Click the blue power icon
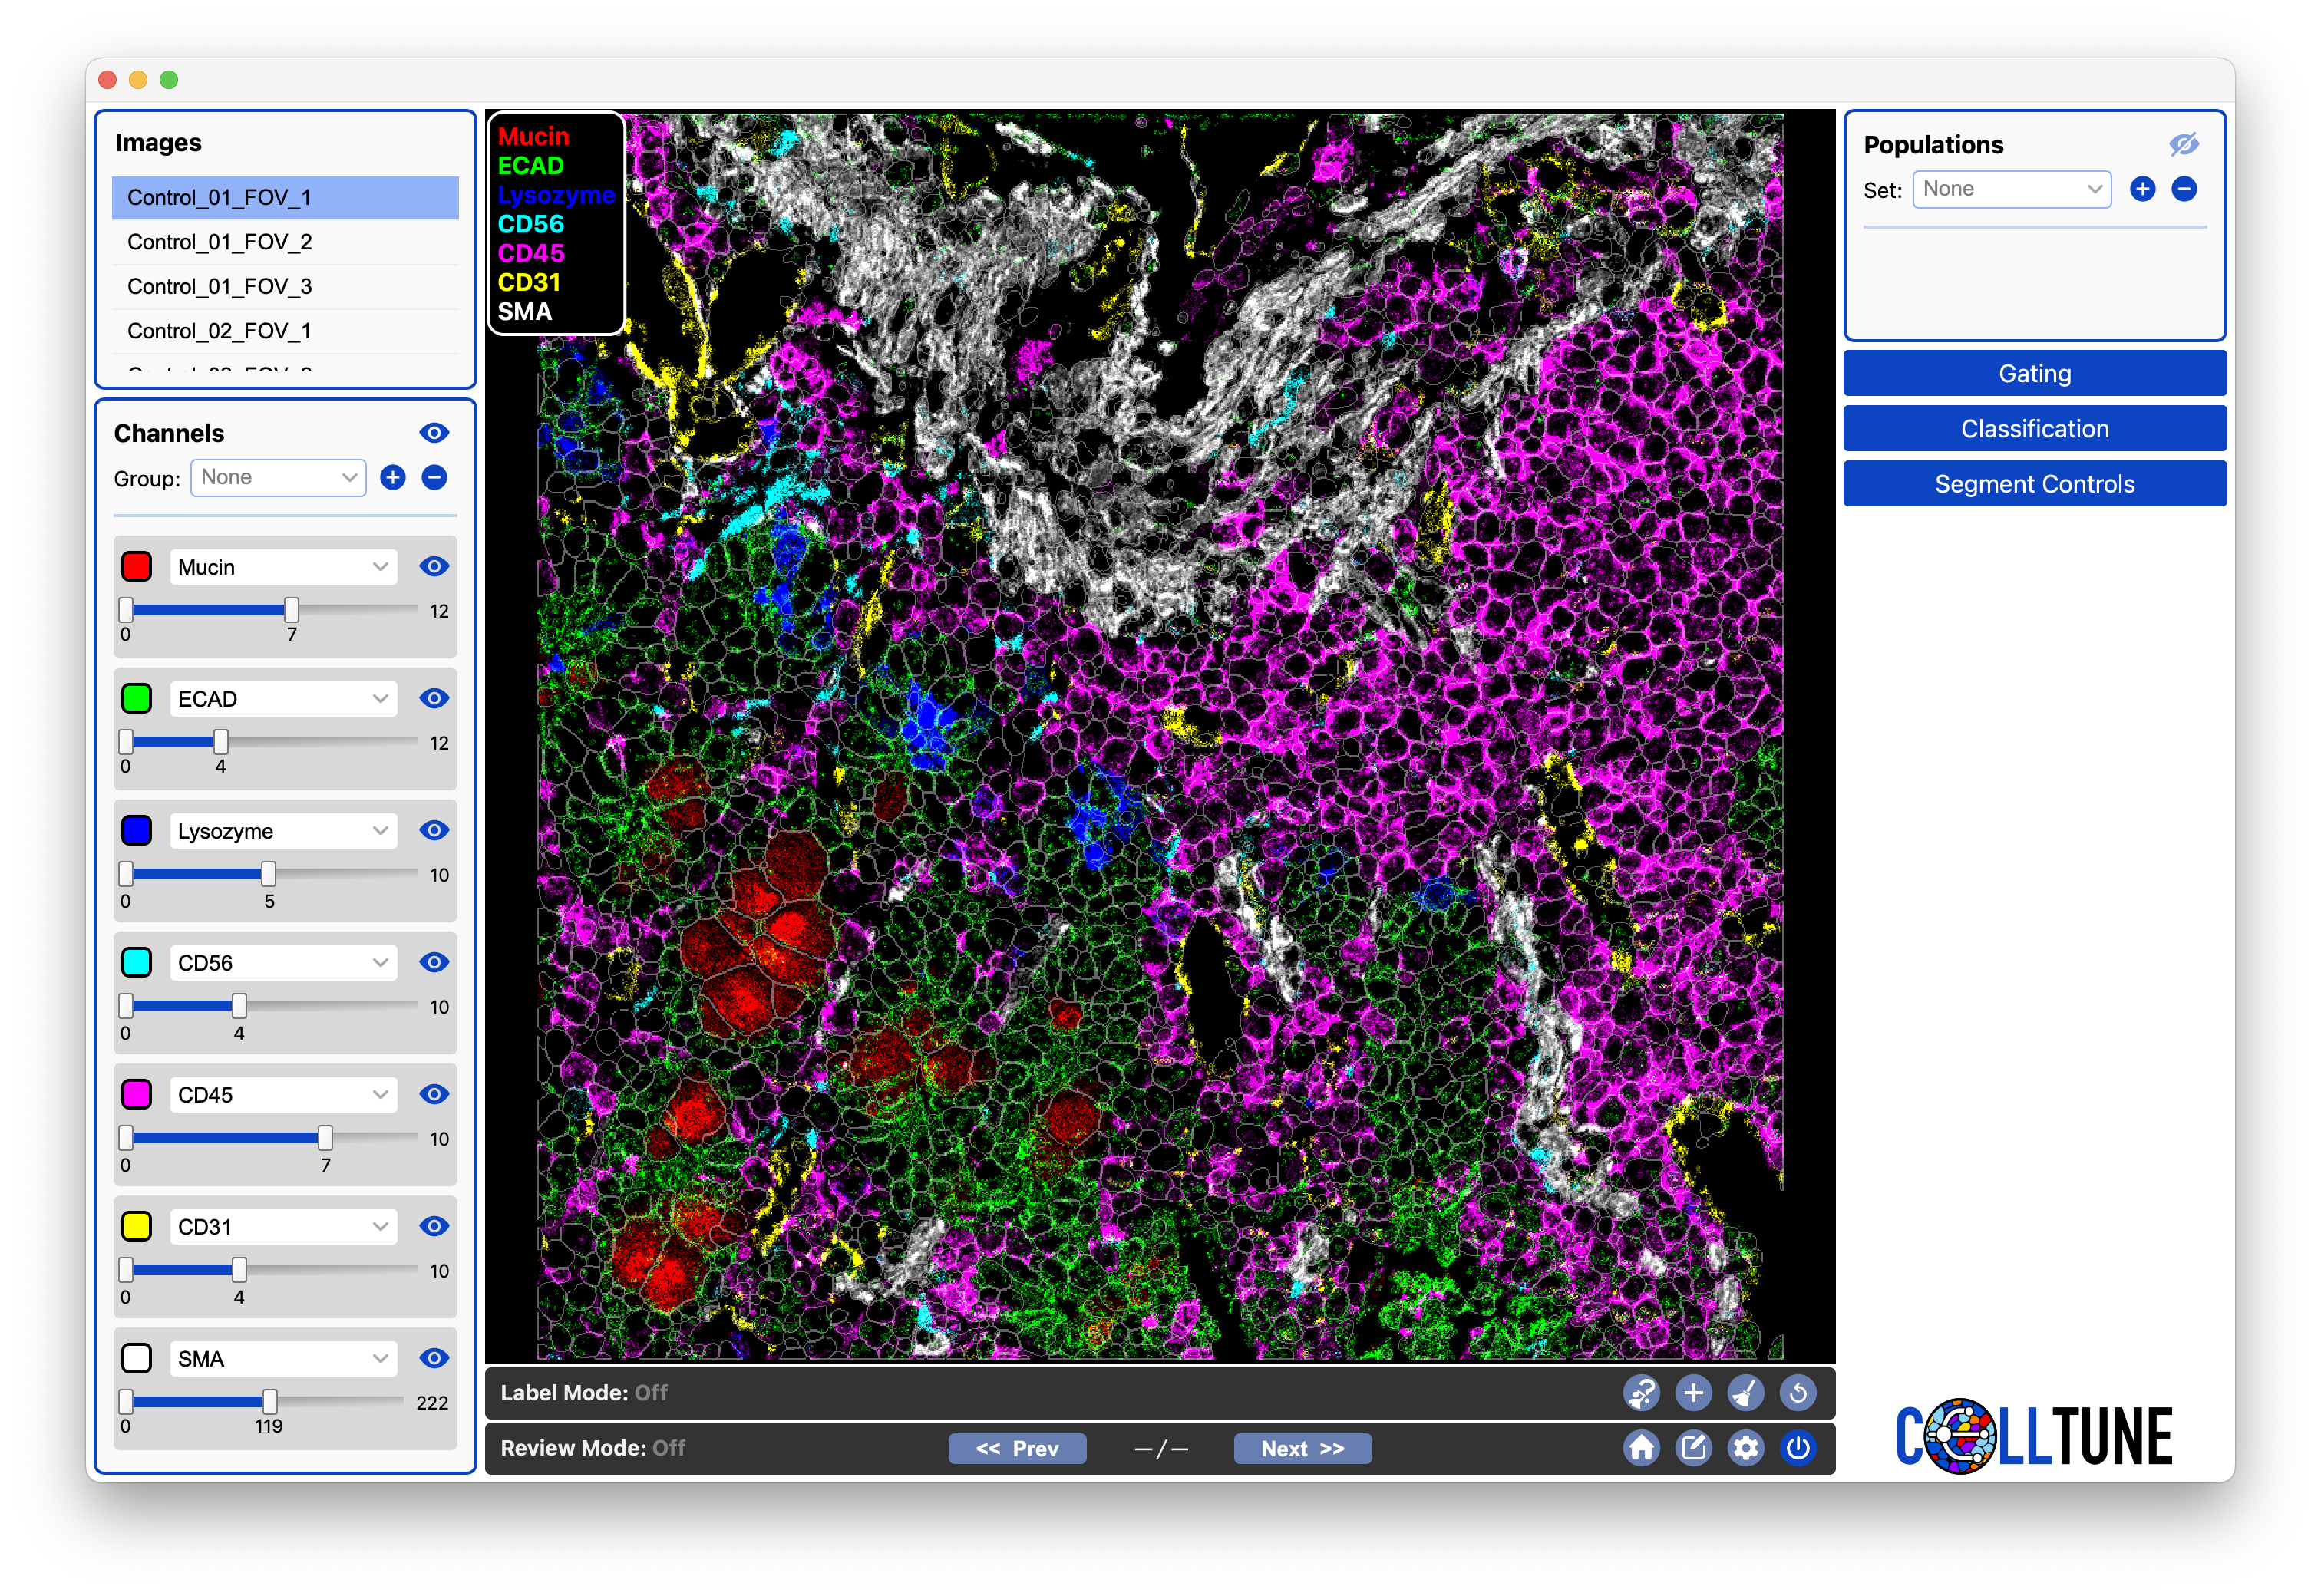Viewport: 2321px width, 1596px height. click(1797, 1448)
